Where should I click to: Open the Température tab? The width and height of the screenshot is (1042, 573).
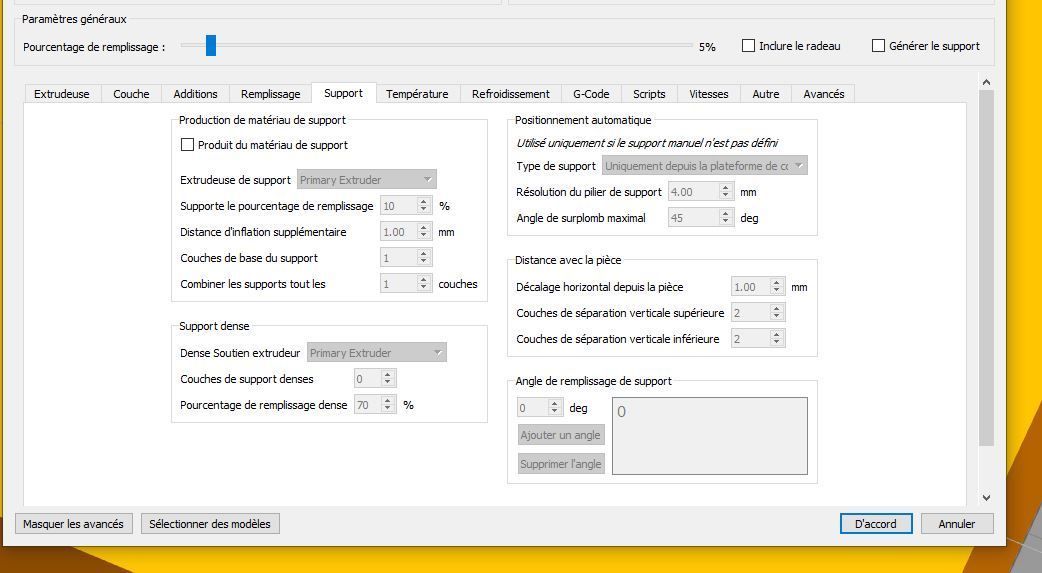417,94
